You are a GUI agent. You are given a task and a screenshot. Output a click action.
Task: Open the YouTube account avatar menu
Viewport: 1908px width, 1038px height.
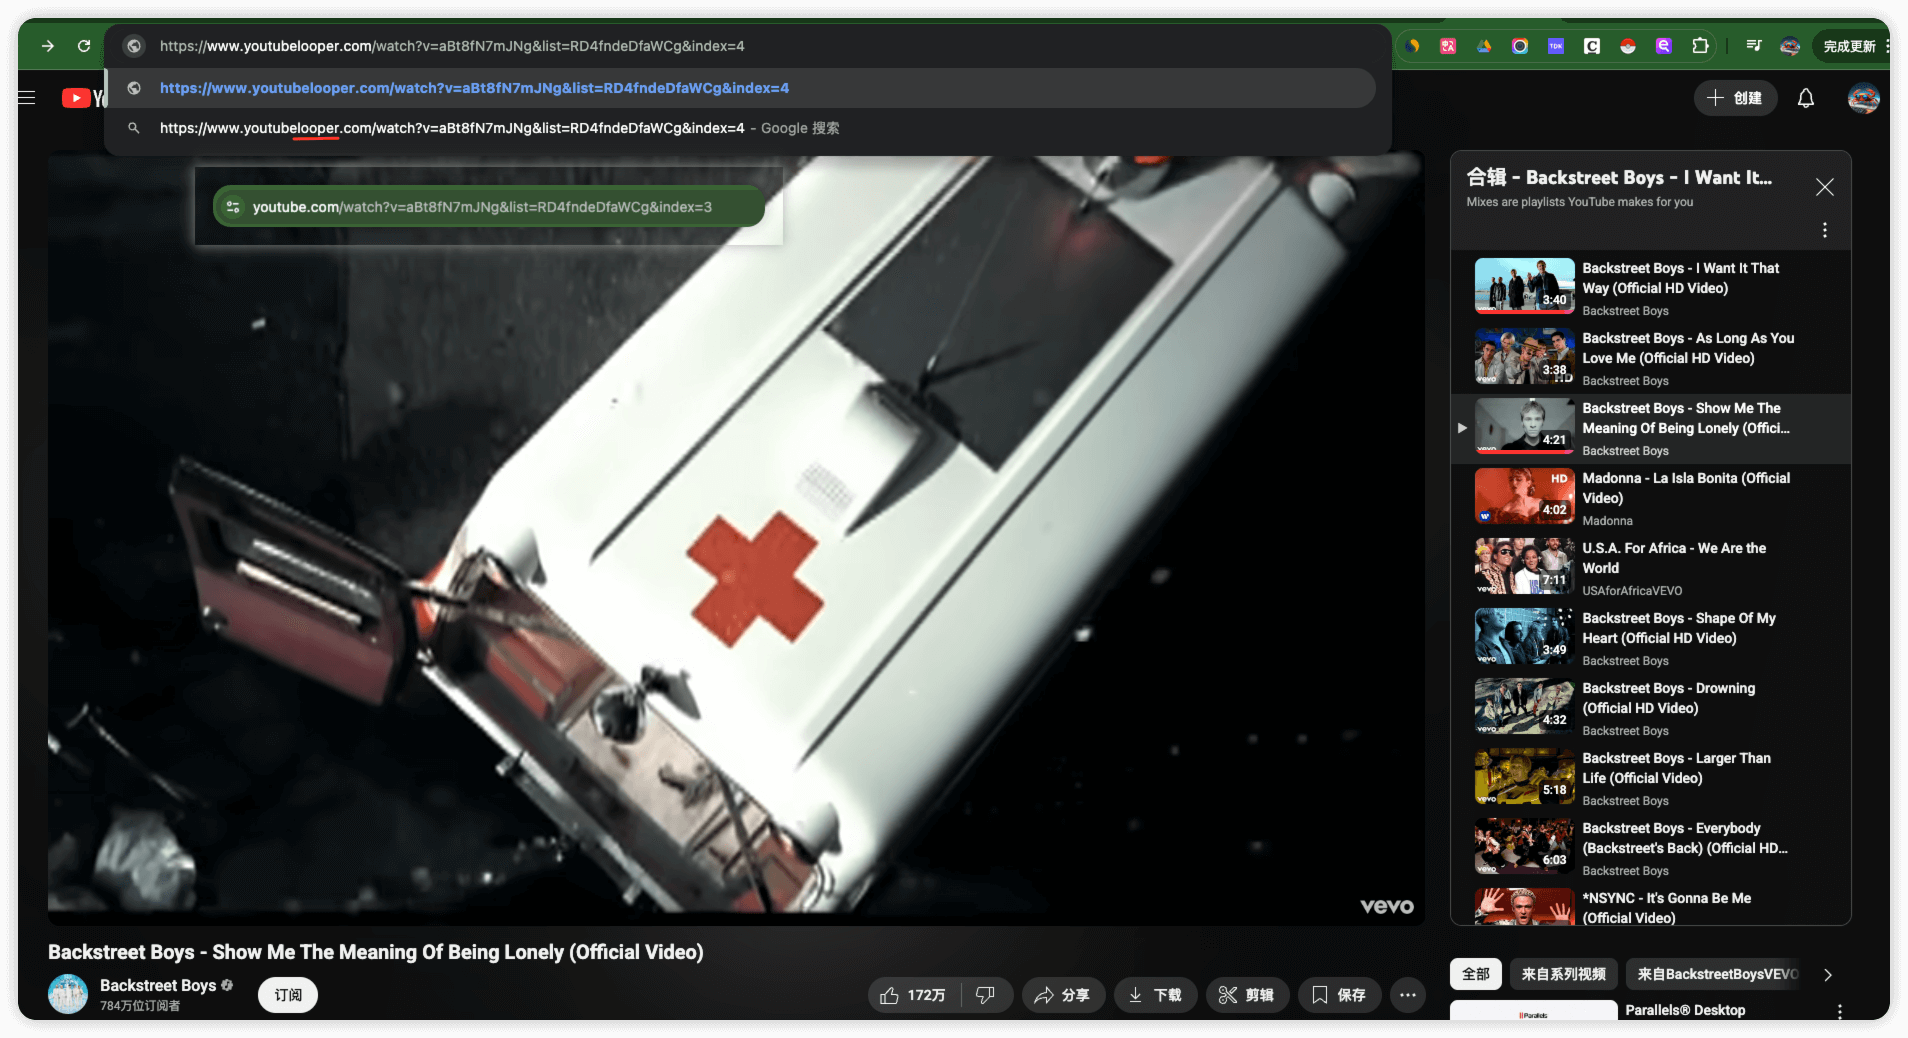point(1864,98)
